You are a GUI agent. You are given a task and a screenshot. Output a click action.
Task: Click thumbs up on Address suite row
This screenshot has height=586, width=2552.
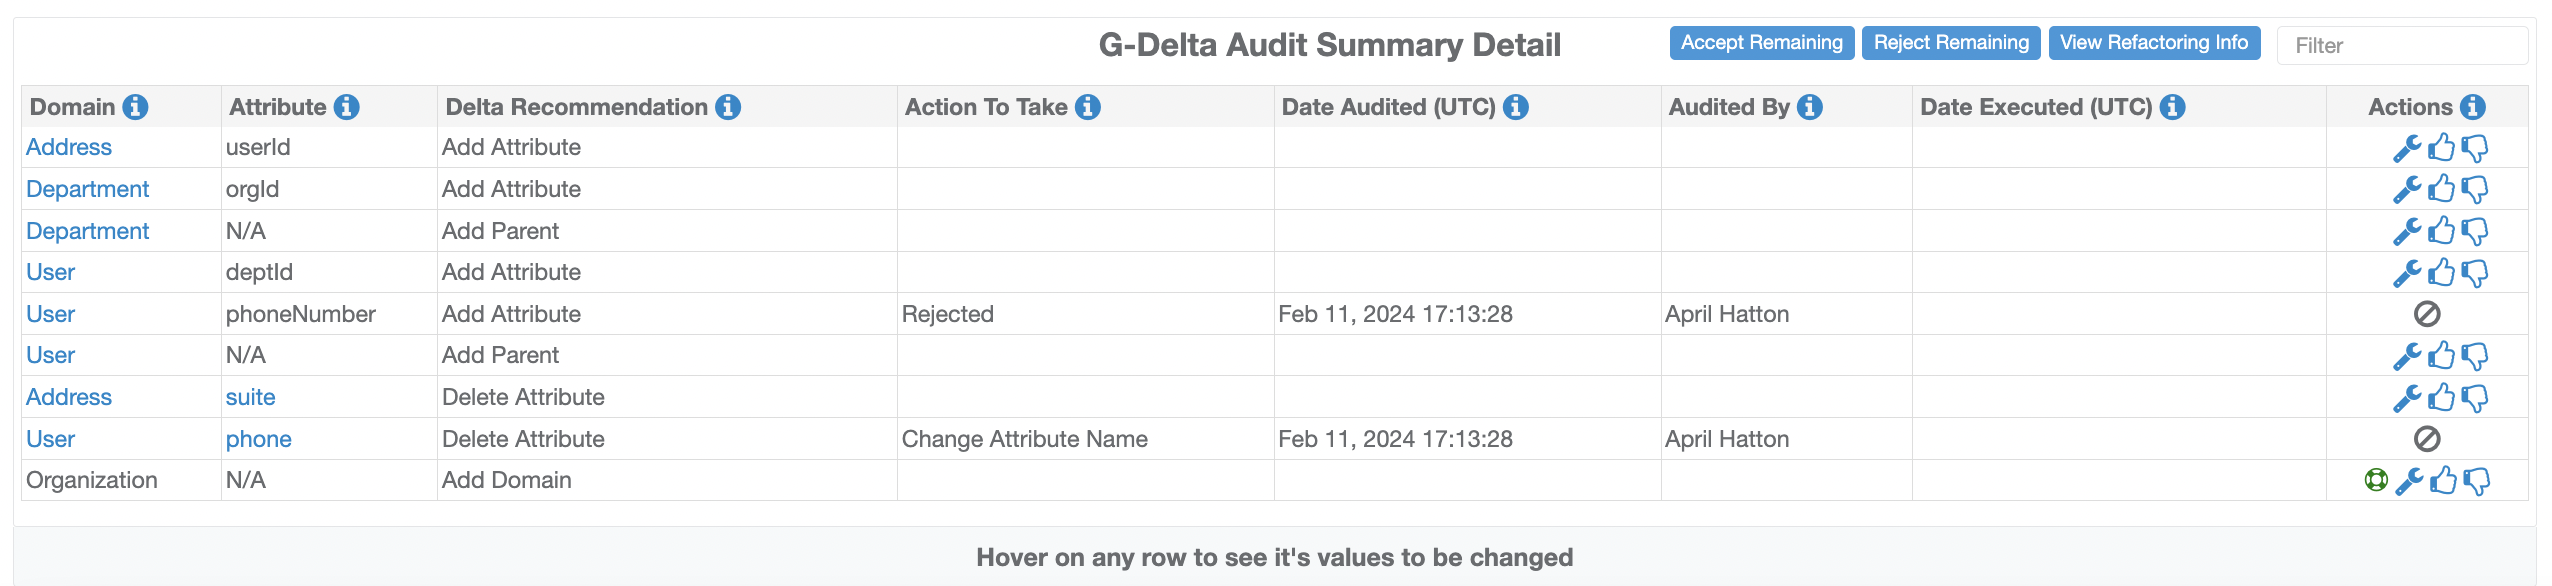[2441, 398]
